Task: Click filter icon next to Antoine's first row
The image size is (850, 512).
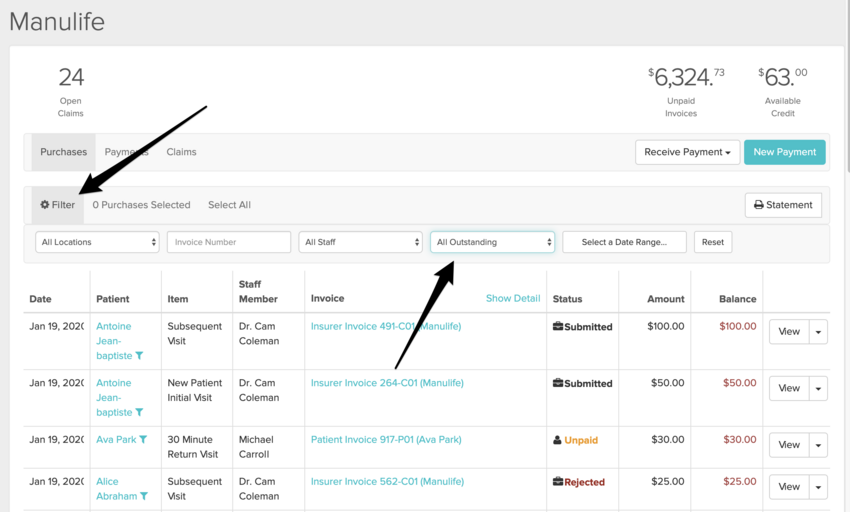Action: [x=139, y=356]
